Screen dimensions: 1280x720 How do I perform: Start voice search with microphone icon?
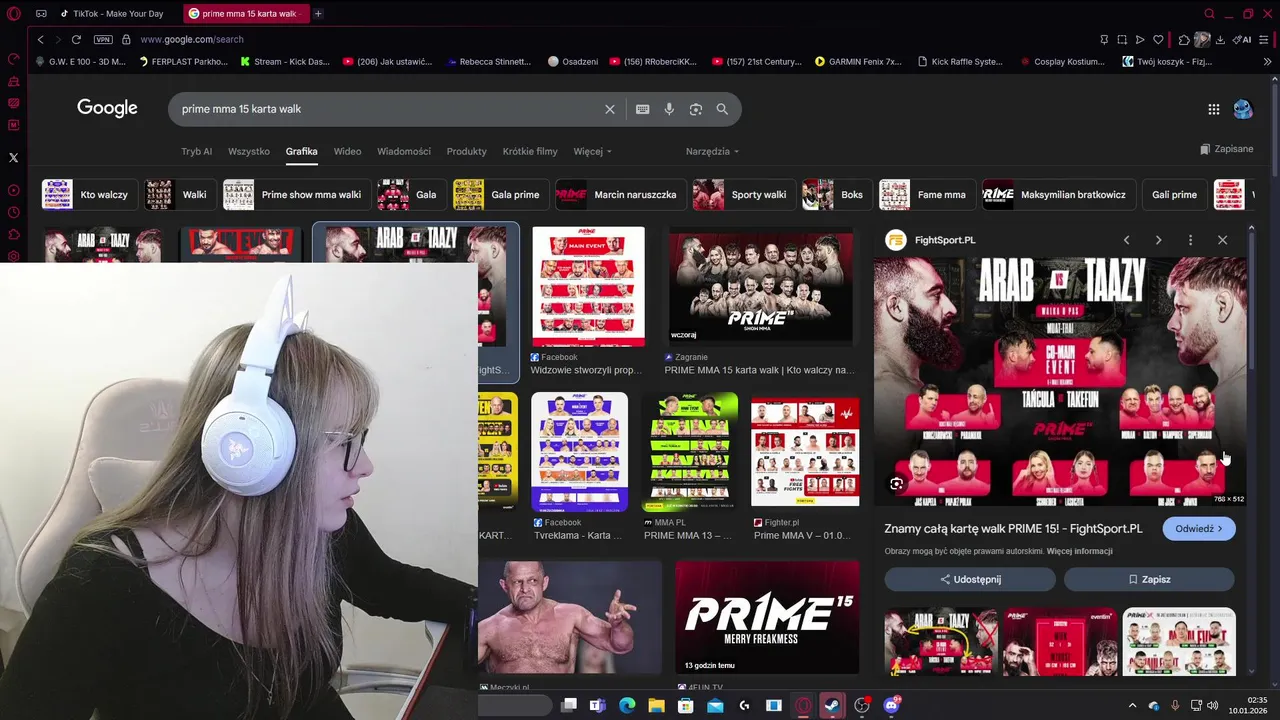click(669, 109)
